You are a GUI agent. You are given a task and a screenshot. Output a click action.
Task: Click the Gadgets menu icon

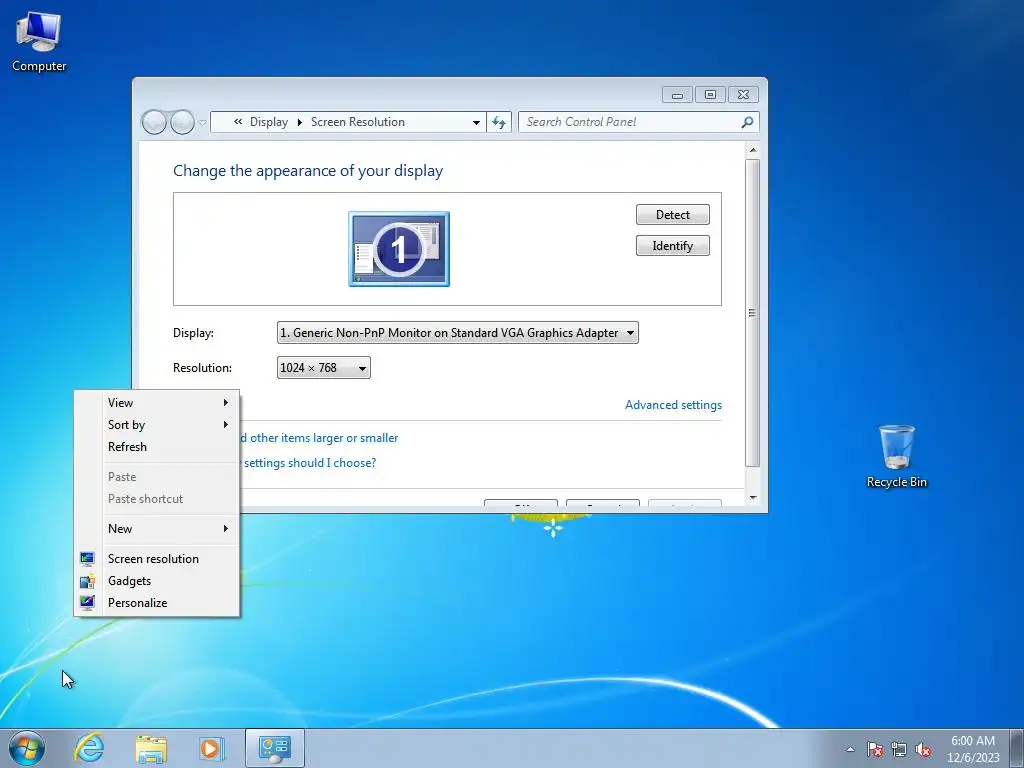(88, 581)
